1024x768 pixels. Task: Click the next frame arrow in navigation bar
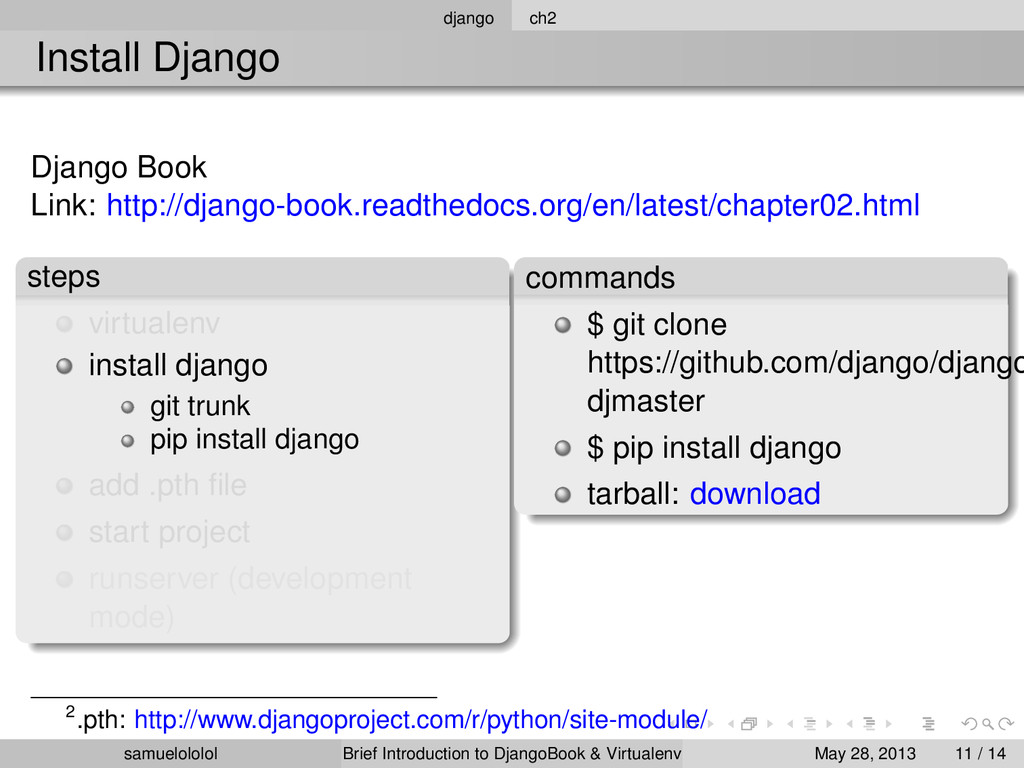(x=770, y=724)
